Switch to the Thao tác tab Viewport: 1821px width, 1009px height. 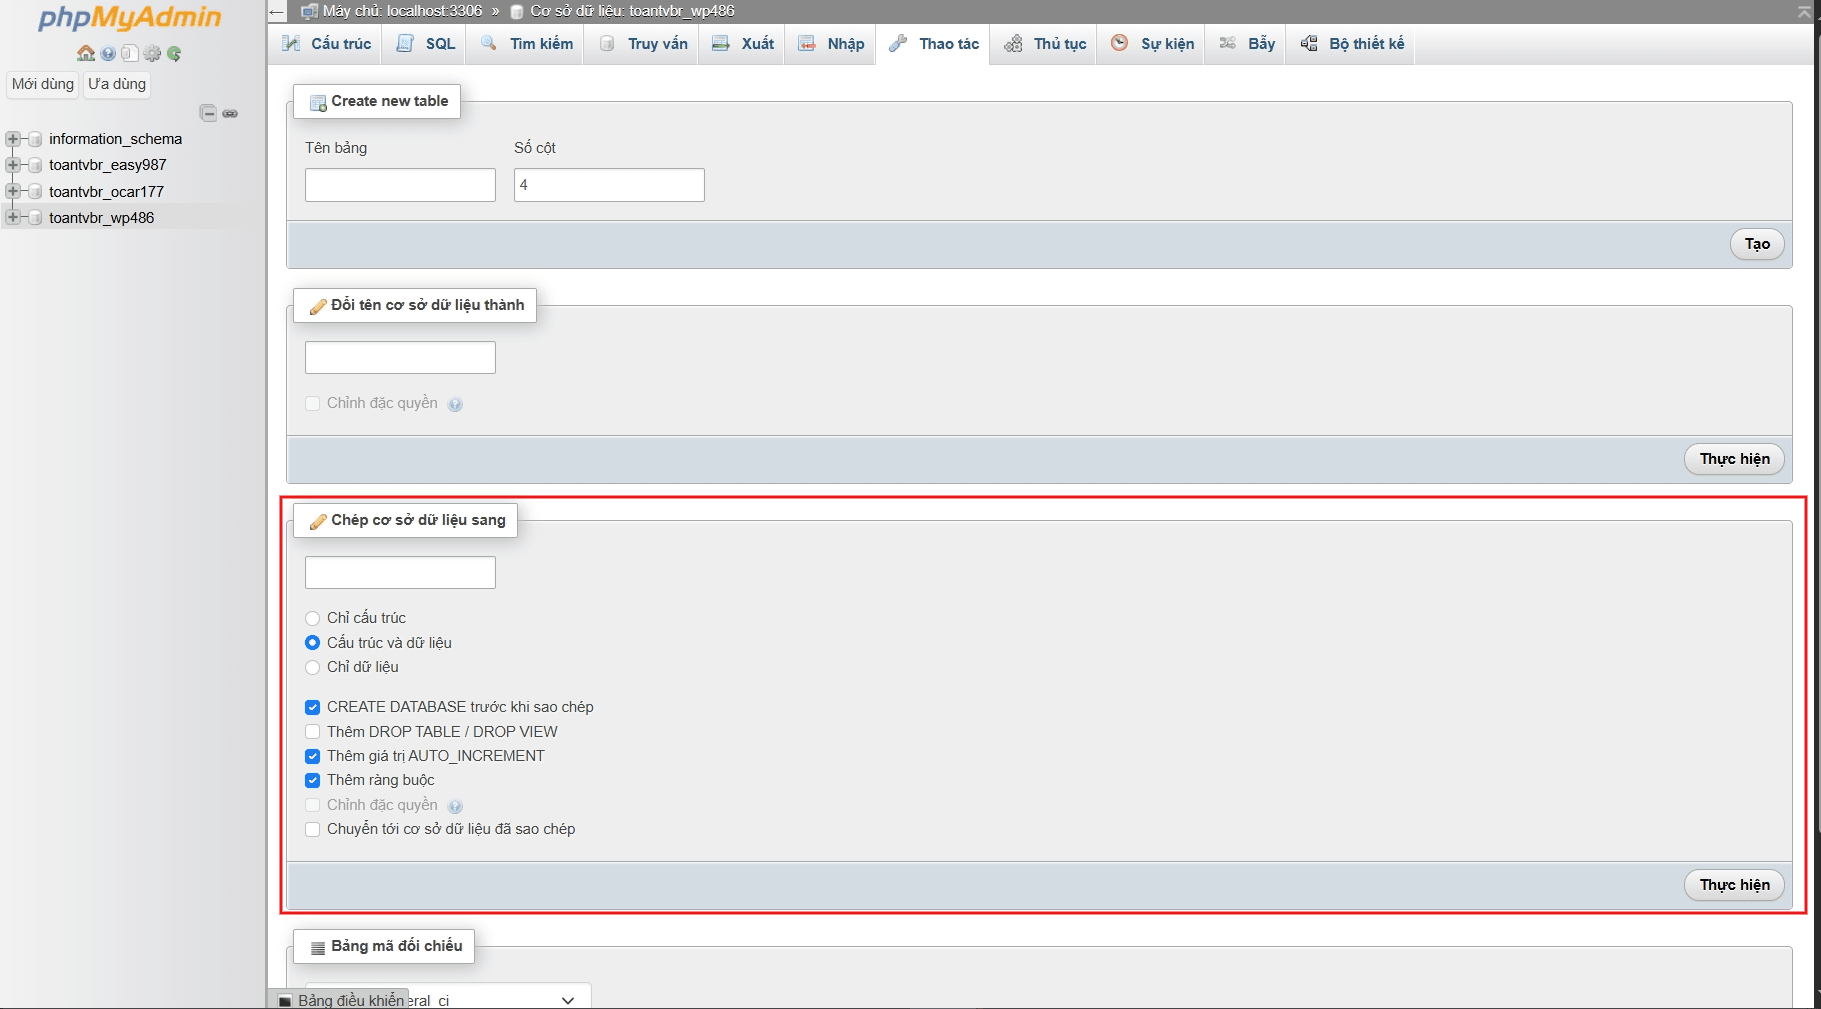click(933, 43)
